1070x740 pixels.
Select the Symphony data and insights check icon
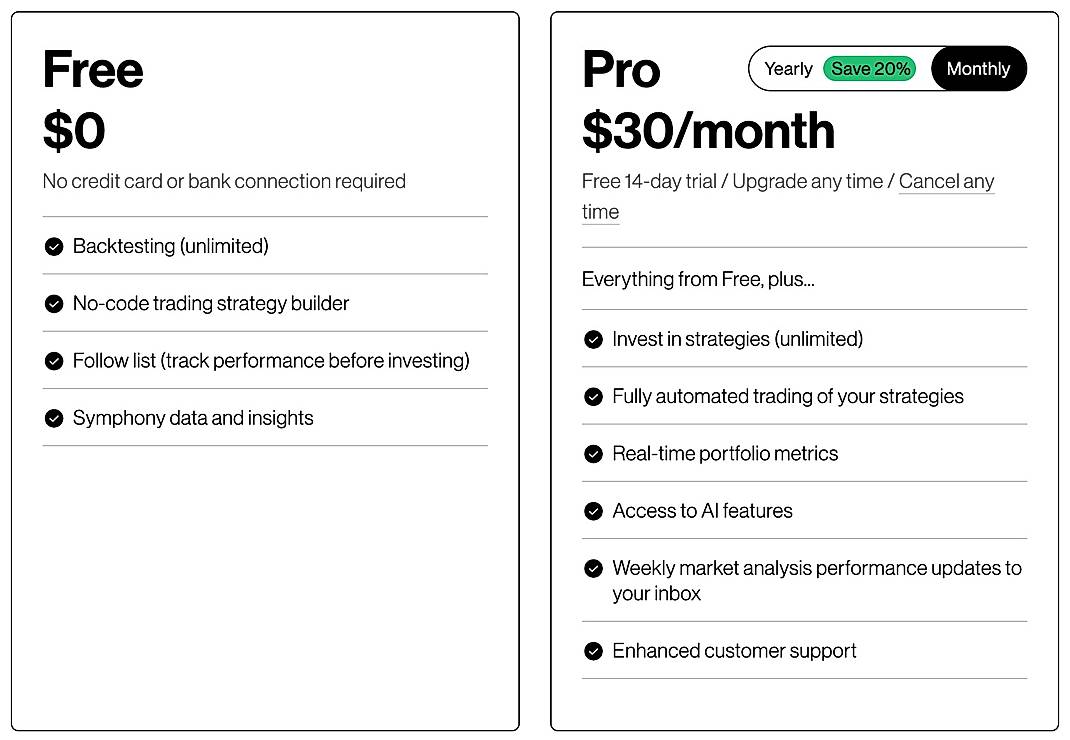pos(54,418)
